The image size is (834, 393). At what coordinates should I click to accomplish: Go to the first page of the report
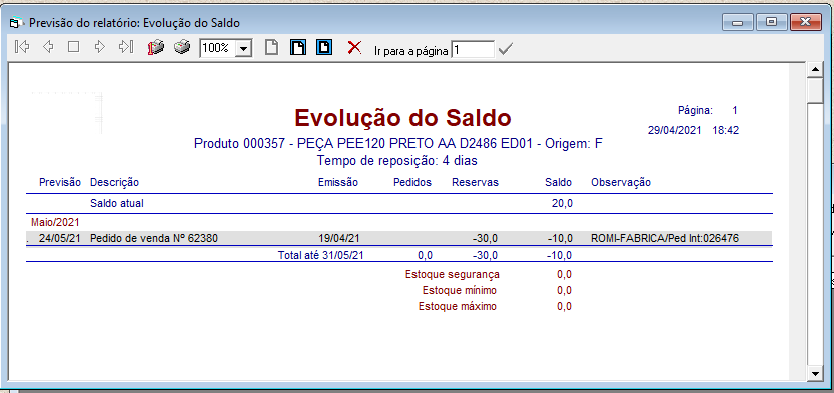[x=22, y=47]
